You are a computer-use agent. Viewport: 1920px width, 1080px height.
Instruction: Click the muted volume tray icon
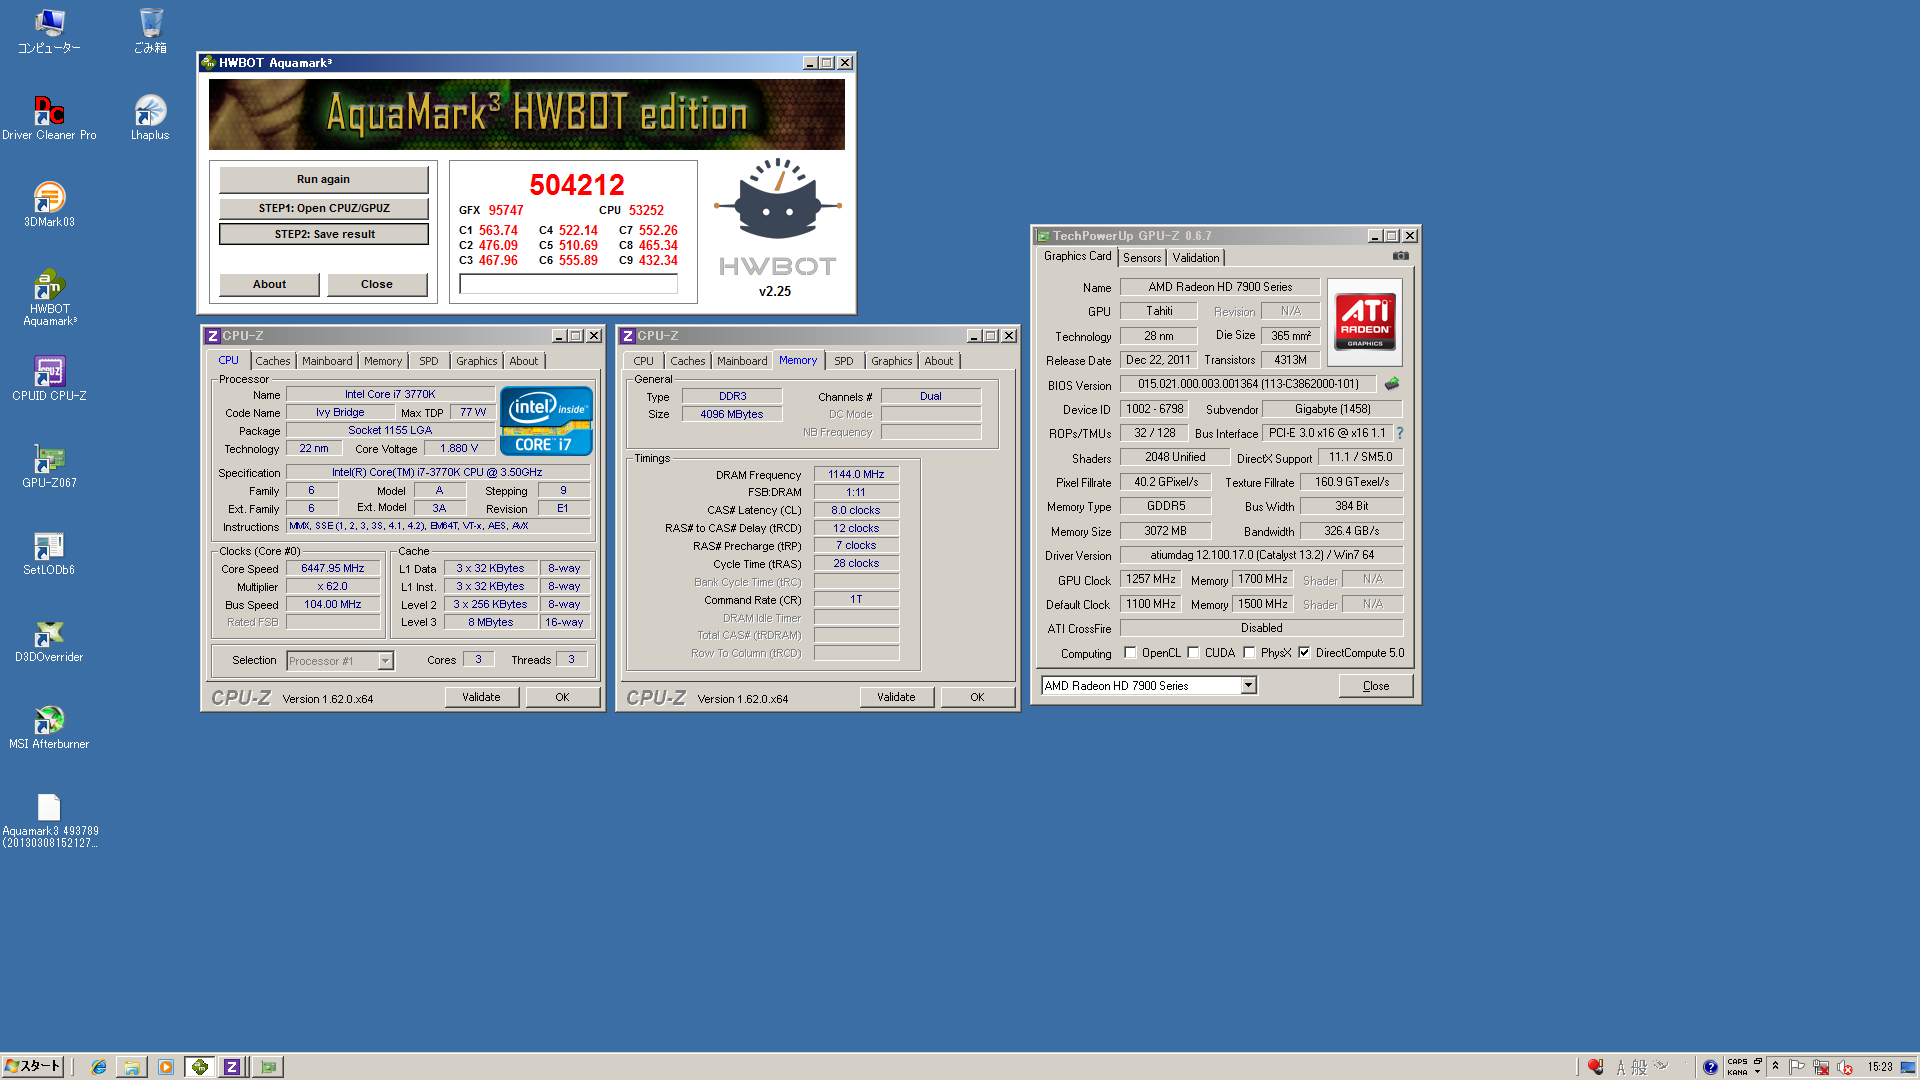coord(1845,1067)
